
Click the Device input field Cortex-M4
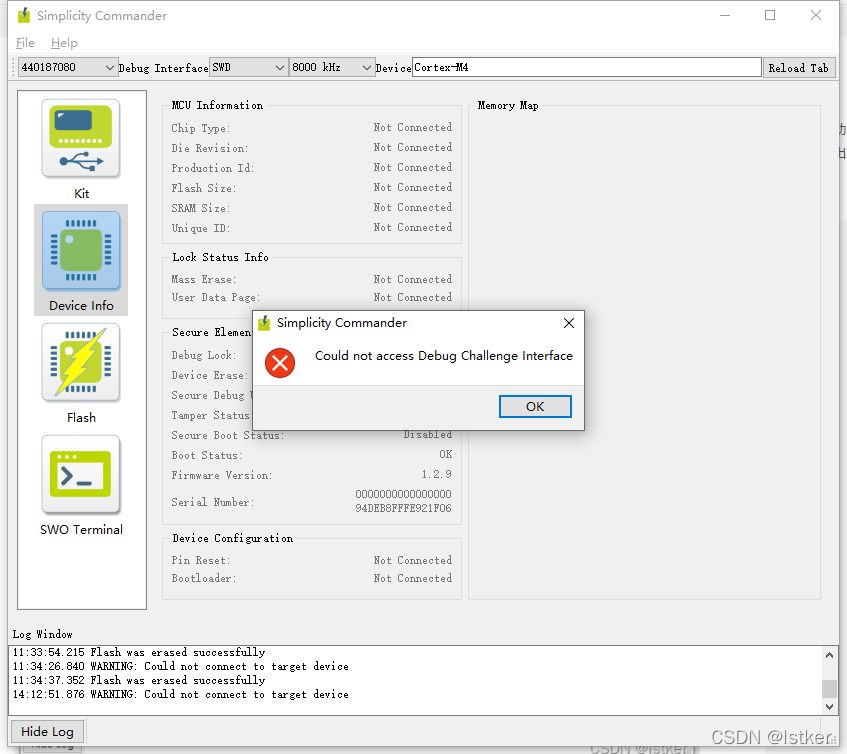pos(587,68)
